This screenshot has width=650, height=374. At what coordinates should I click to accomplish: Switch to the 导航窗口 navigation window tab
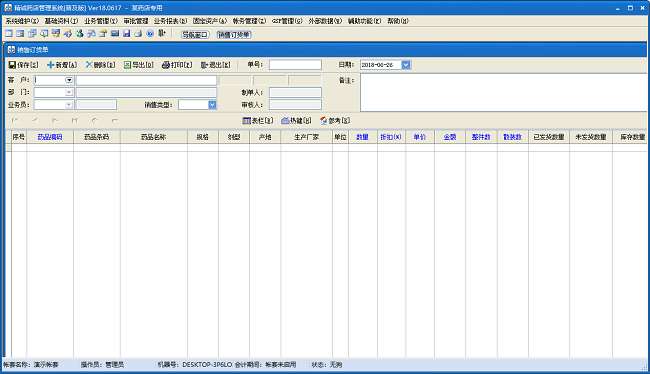click(x=195, y=35)
